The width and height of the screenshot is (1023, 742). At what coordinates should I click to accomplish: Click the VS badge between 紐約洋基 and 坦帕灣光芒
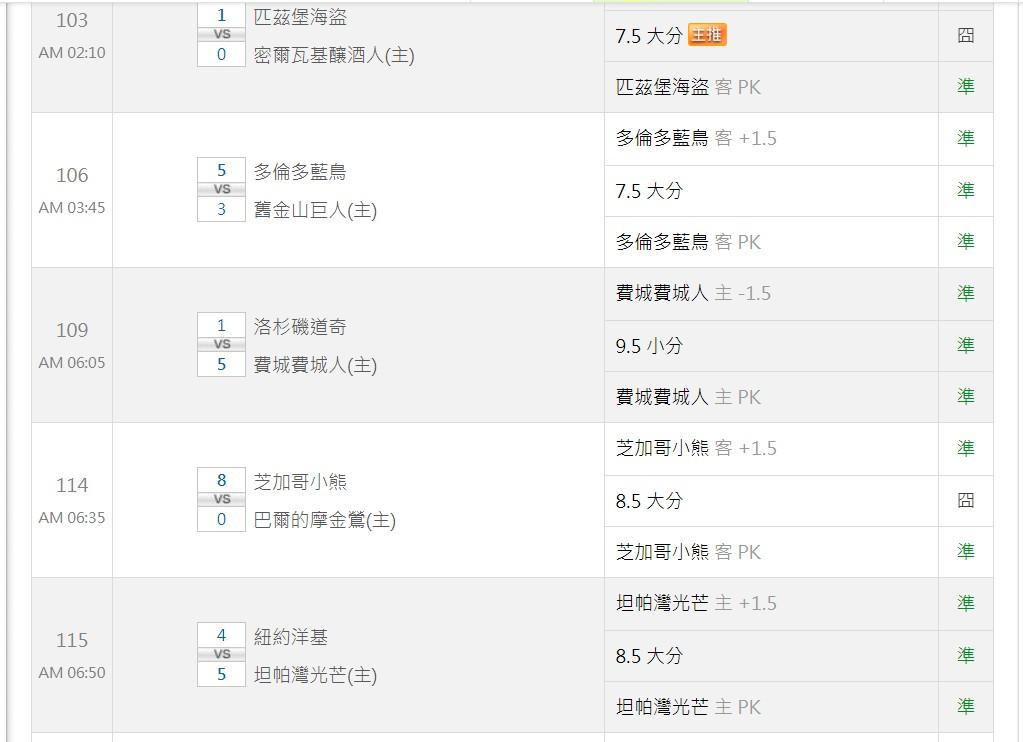coord(222,654)
